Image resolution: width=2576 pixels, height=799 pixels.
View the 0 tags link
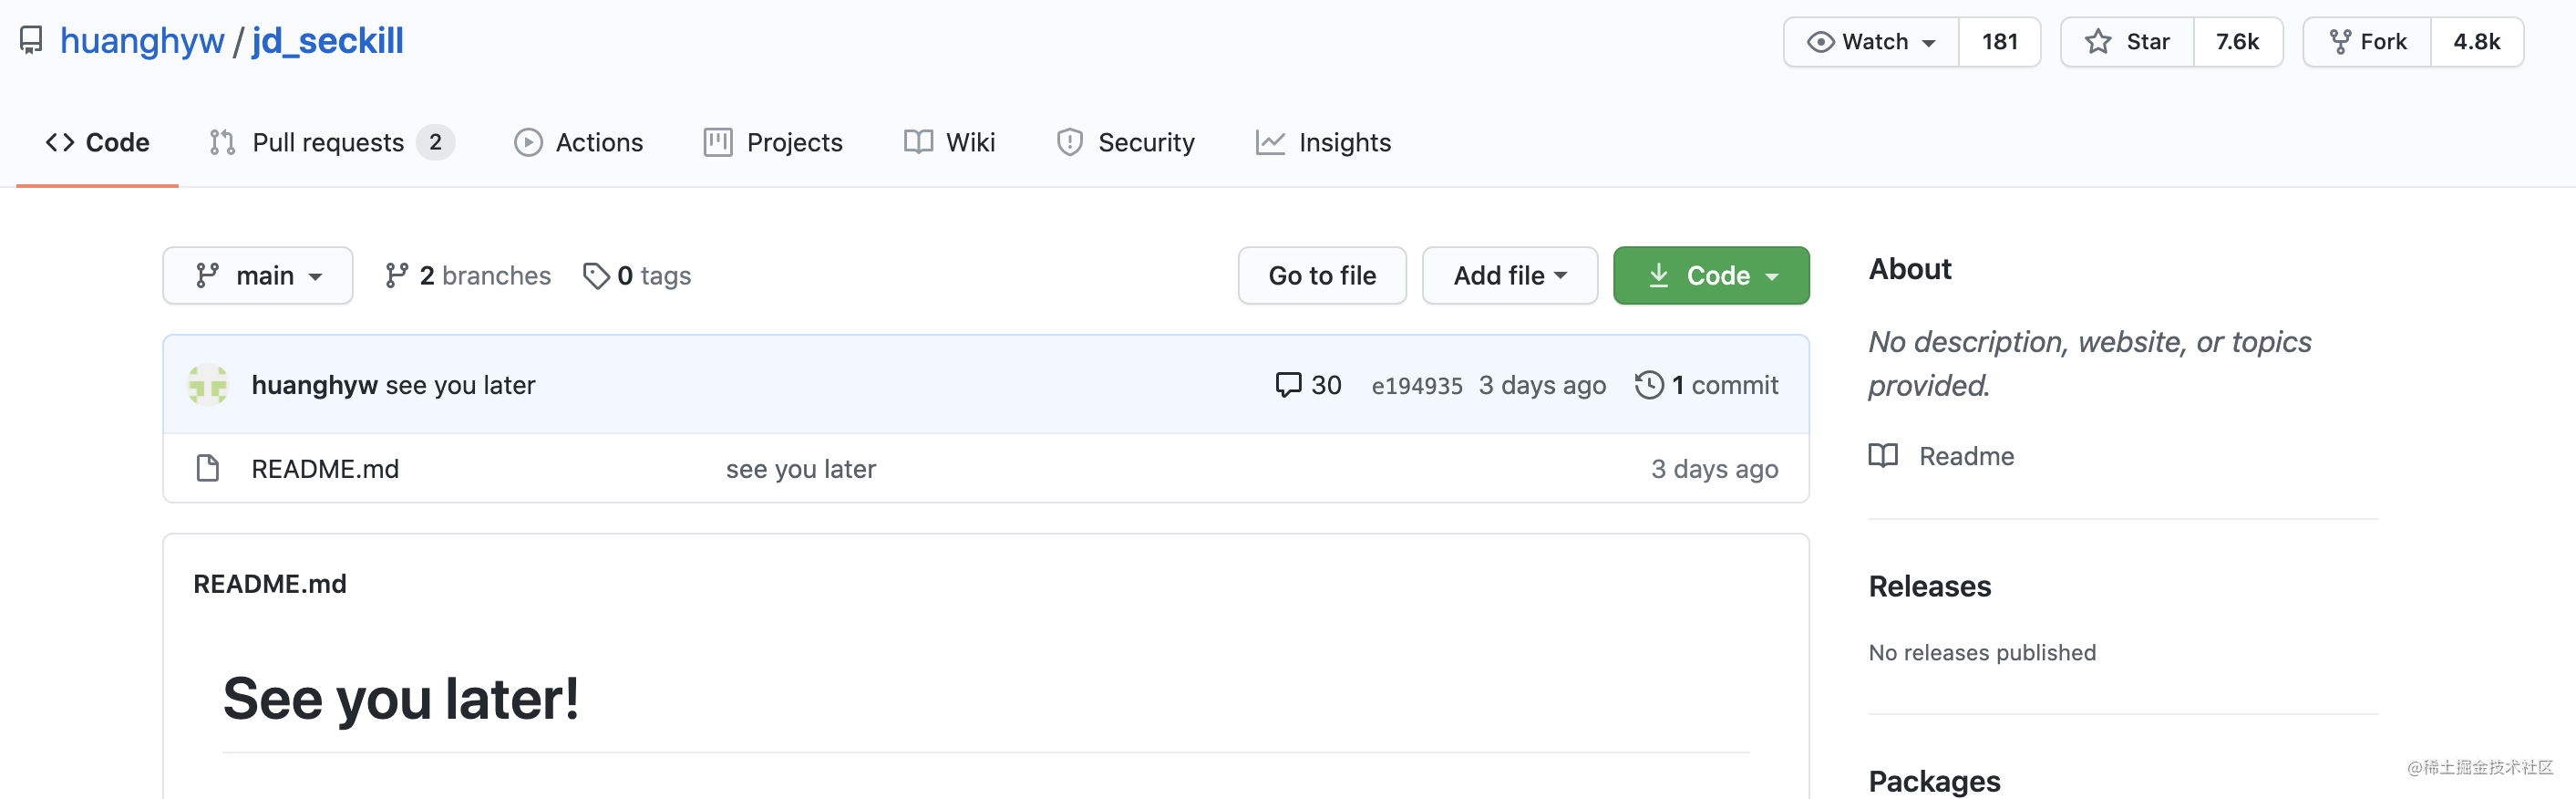pos(637,276)
